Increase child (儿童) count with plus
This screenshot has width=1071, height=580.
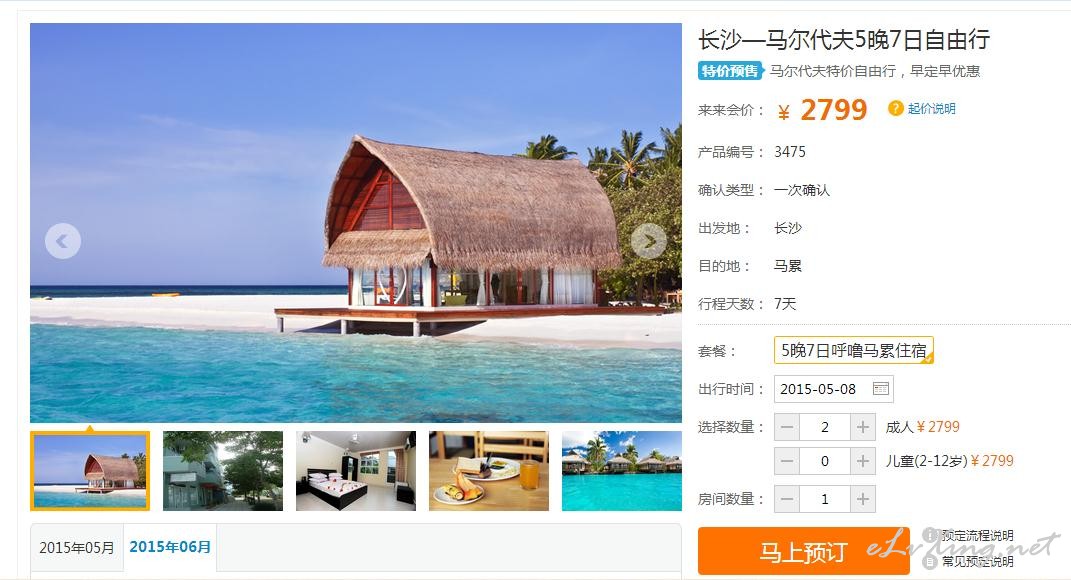coord(863,461)
